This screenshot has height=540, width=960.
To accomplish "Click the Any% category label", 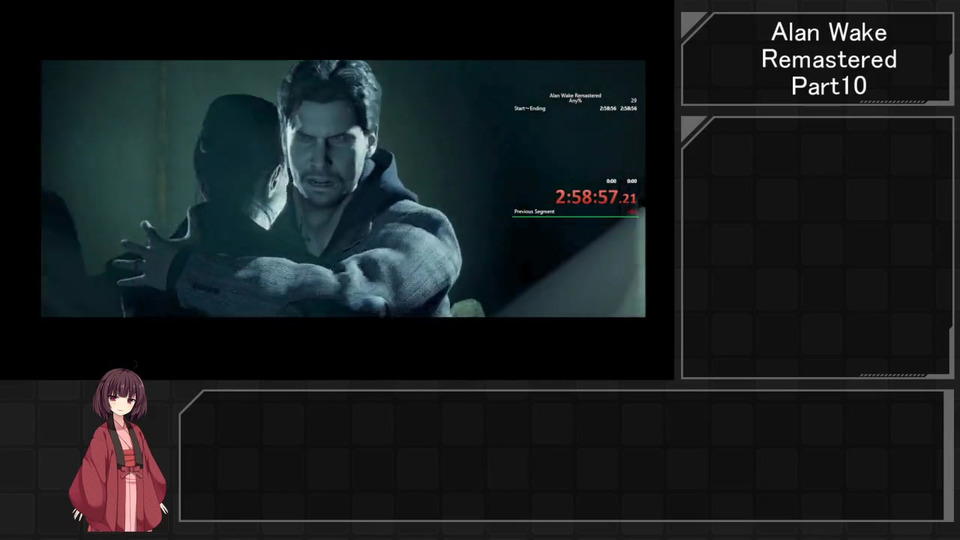I will pyautogui.click(x=575, y=101).
